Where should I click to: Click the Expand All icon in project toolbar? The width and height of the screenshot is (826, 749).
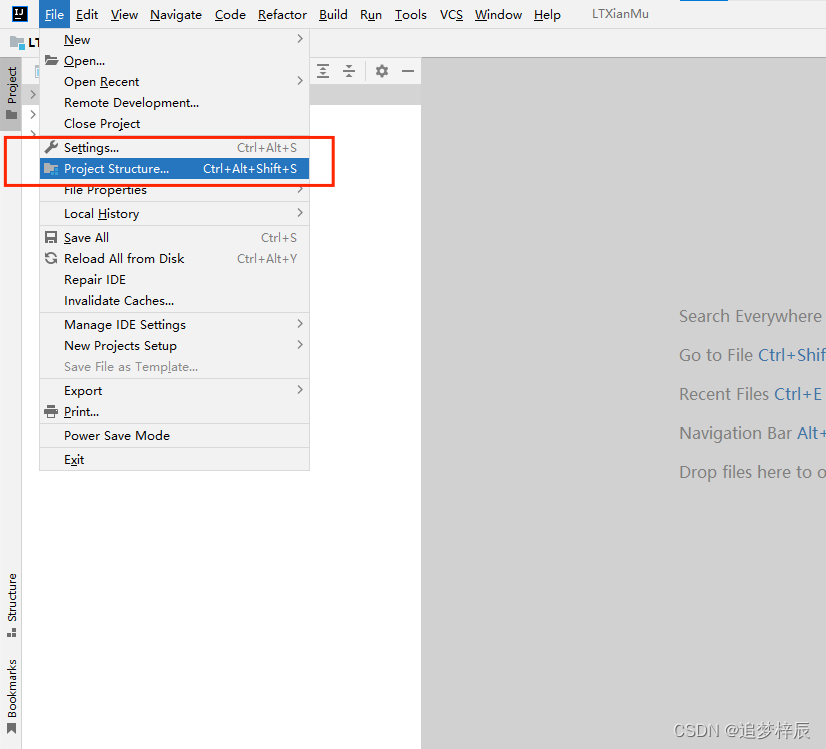coord(323,71)
